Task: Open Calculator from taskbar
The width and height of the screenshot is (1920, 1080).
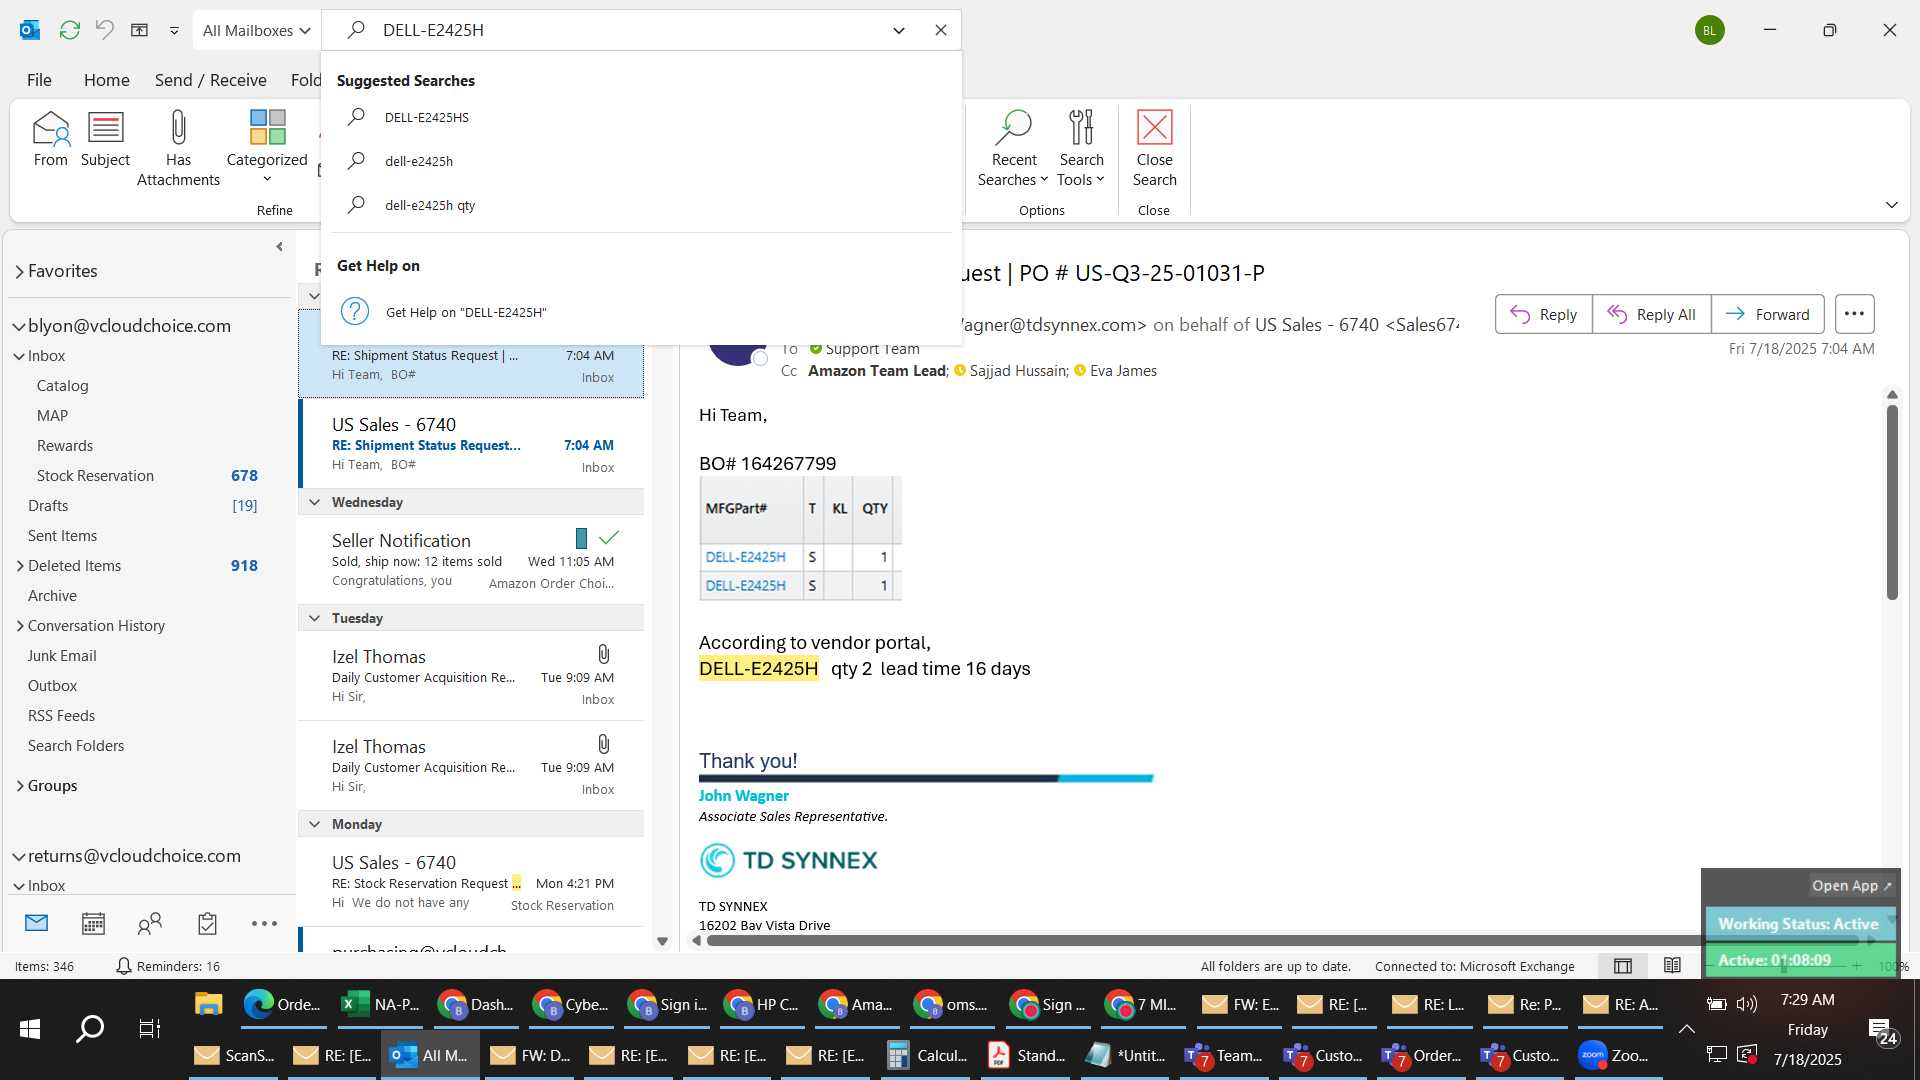Action: pos(929,1055)
